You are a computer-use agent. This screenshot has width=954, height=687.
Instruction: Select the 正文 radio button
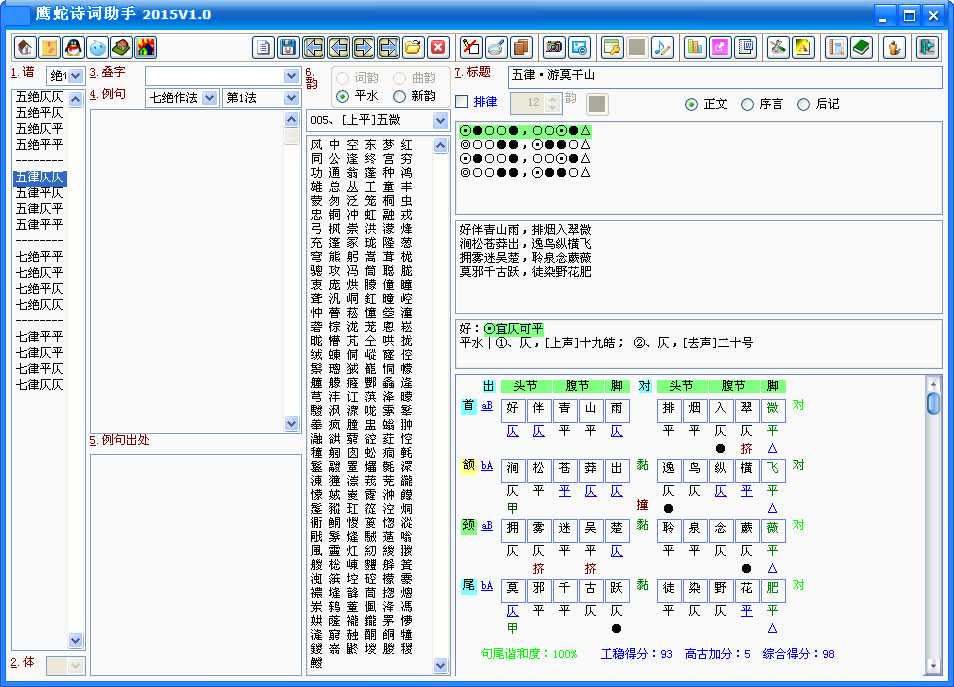[x=691, y=104]
